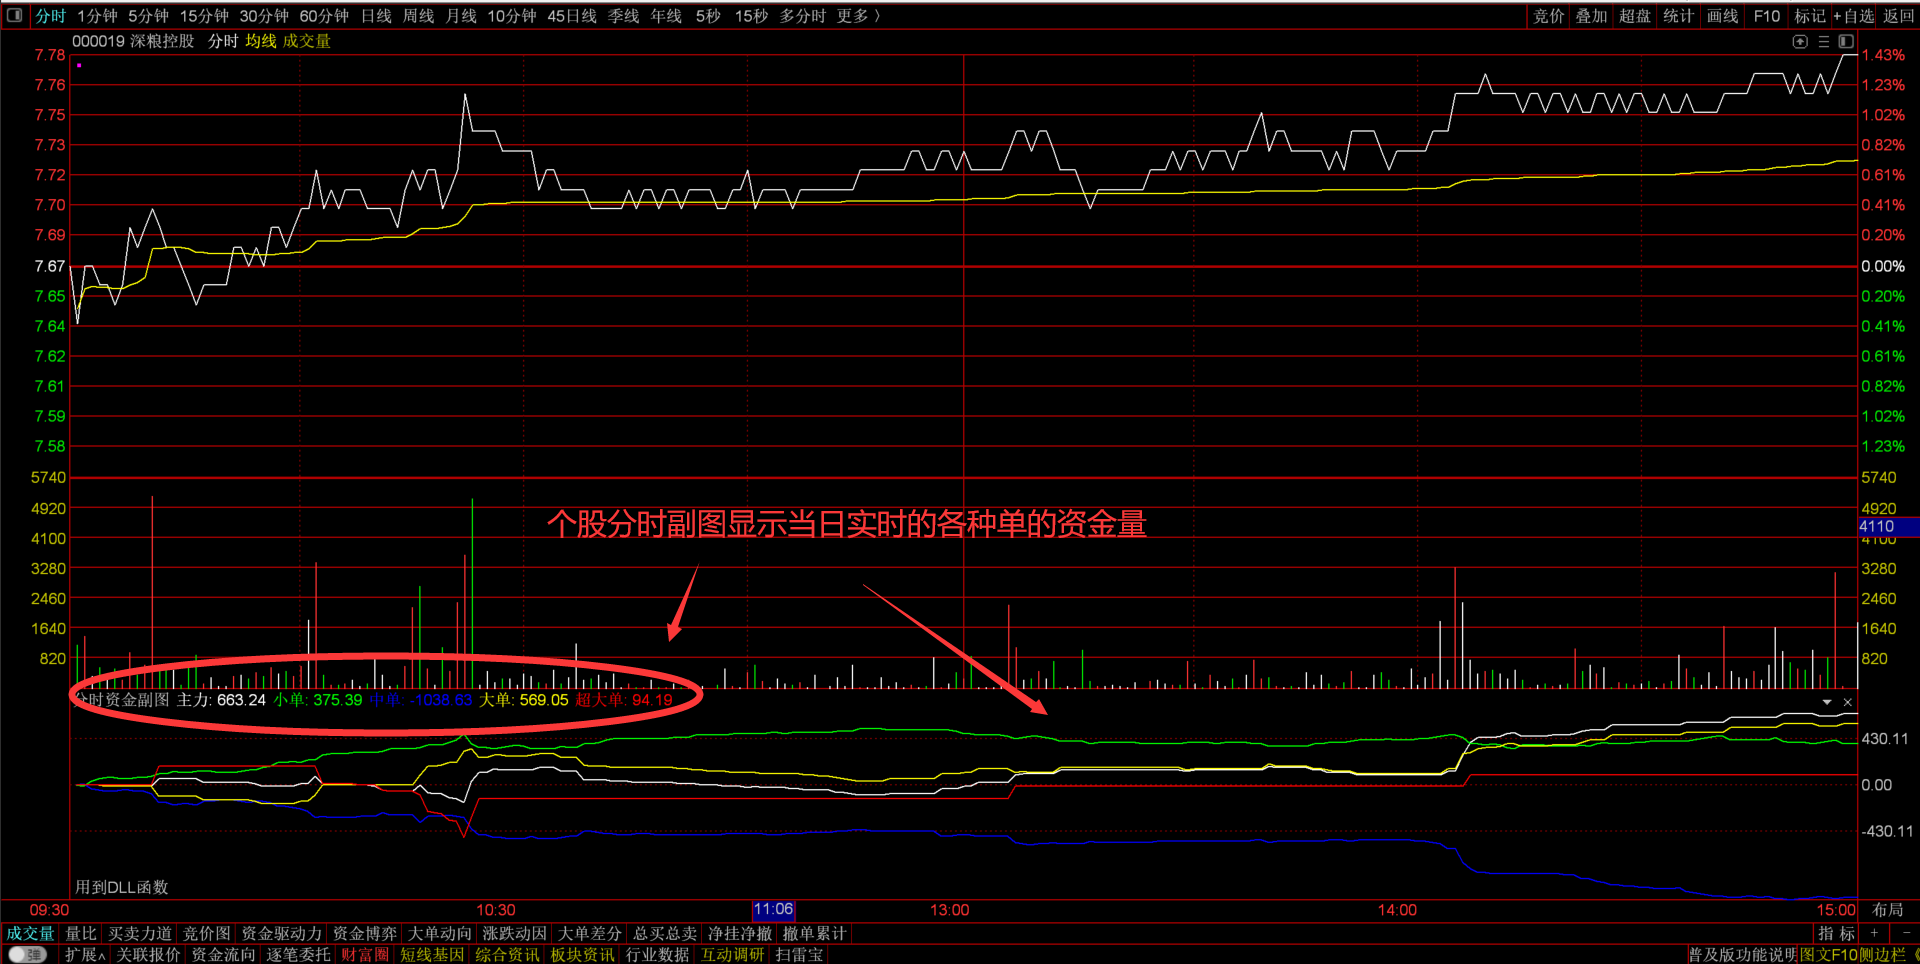Click the 布局 layout button
Screen dimensions: 1920x964
[x=1888, y=910]
